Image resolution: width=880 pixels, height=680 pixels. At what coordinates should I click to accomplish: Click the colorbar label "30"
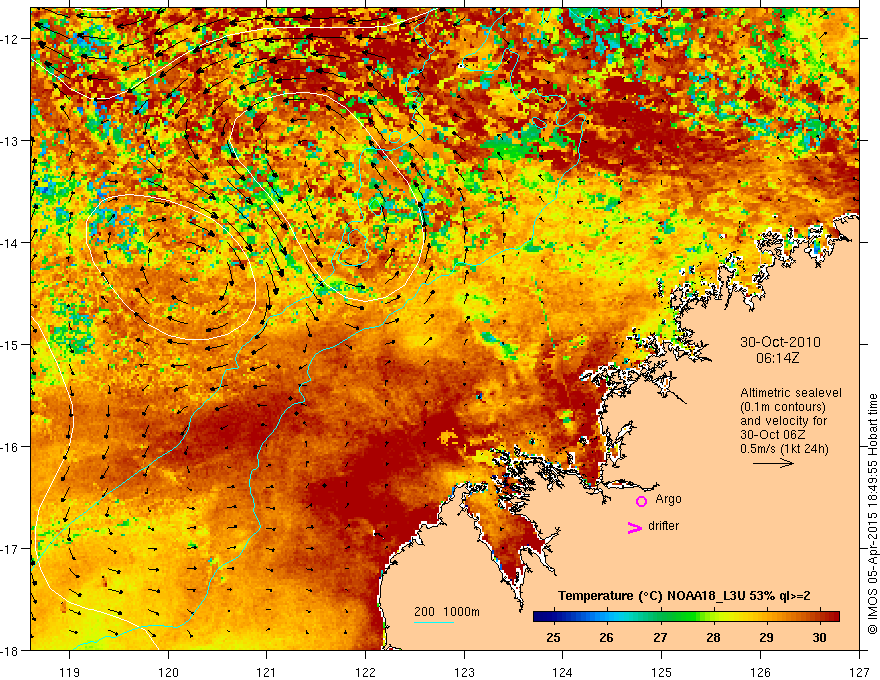coord(819,637)
